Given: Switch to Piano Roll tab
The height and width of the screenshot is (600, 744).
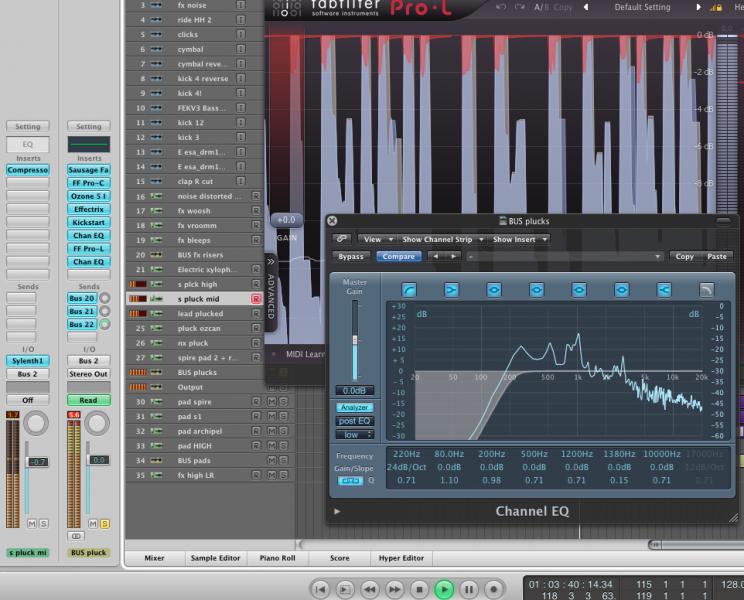Looking at the screenshot, I should 278,558.
